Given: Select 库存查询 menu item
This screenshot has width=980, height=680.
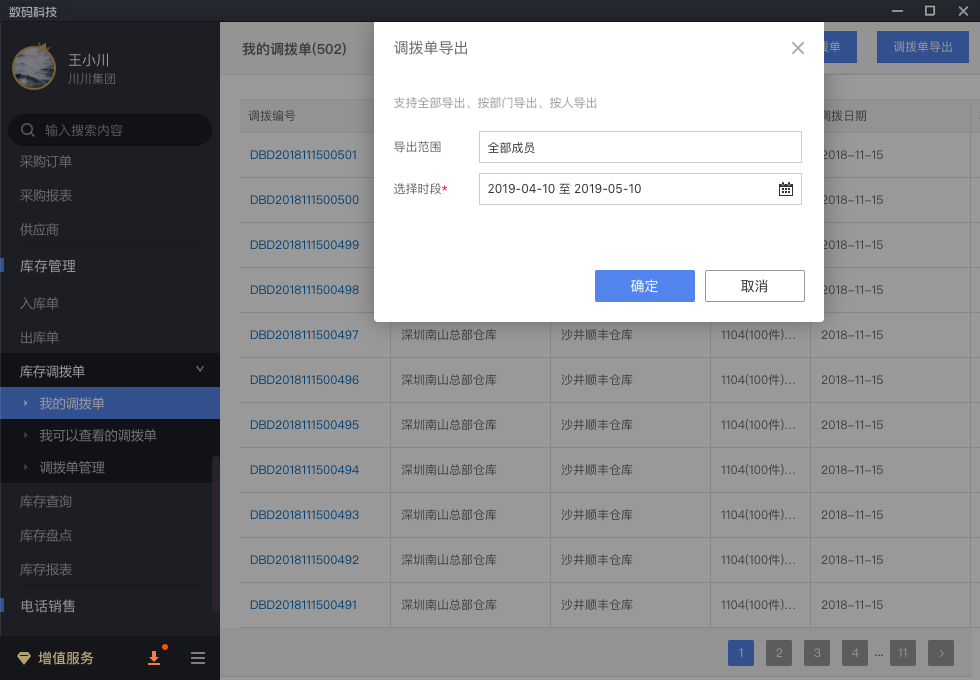Looking at the screenshot, I should (x=46, y=502).
